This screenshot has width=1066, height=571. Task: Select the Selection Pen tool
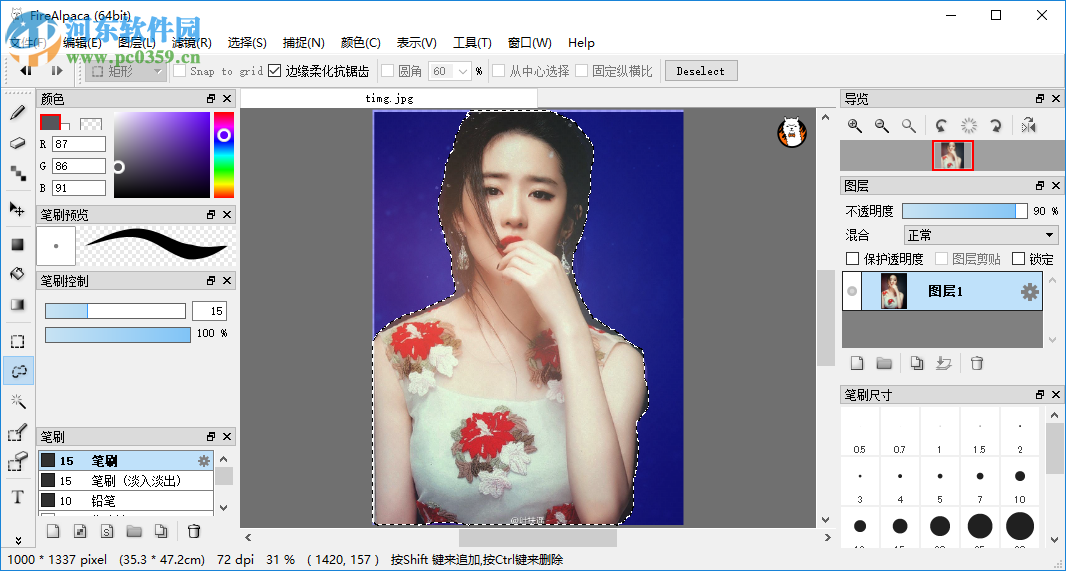18,432
